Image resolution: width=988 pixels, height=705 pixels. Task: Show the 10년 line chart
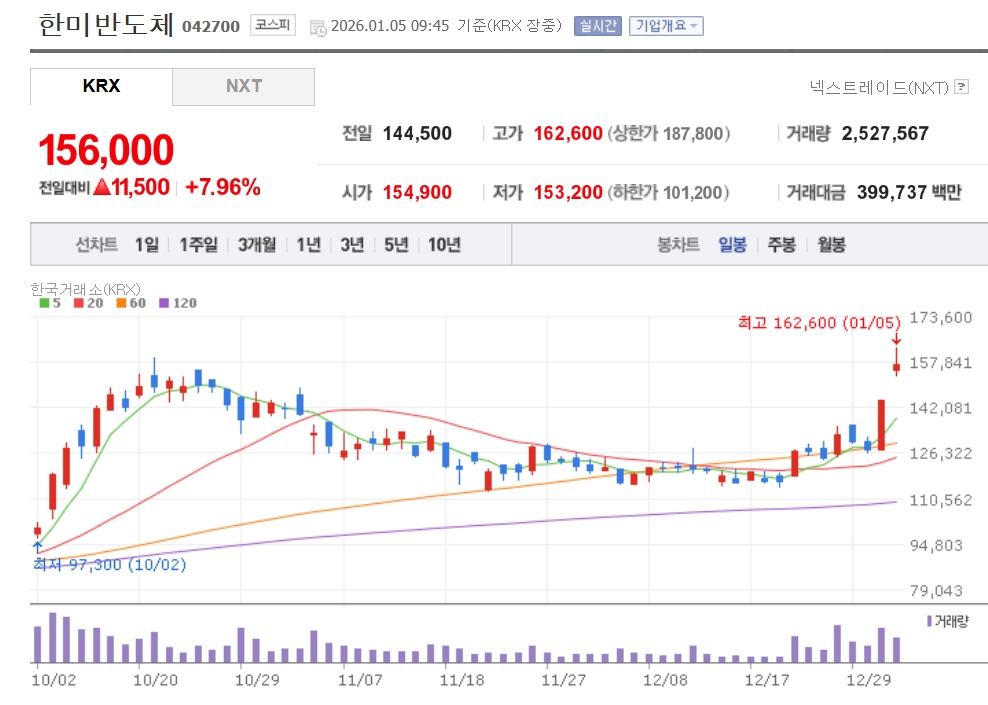point(444,245)
